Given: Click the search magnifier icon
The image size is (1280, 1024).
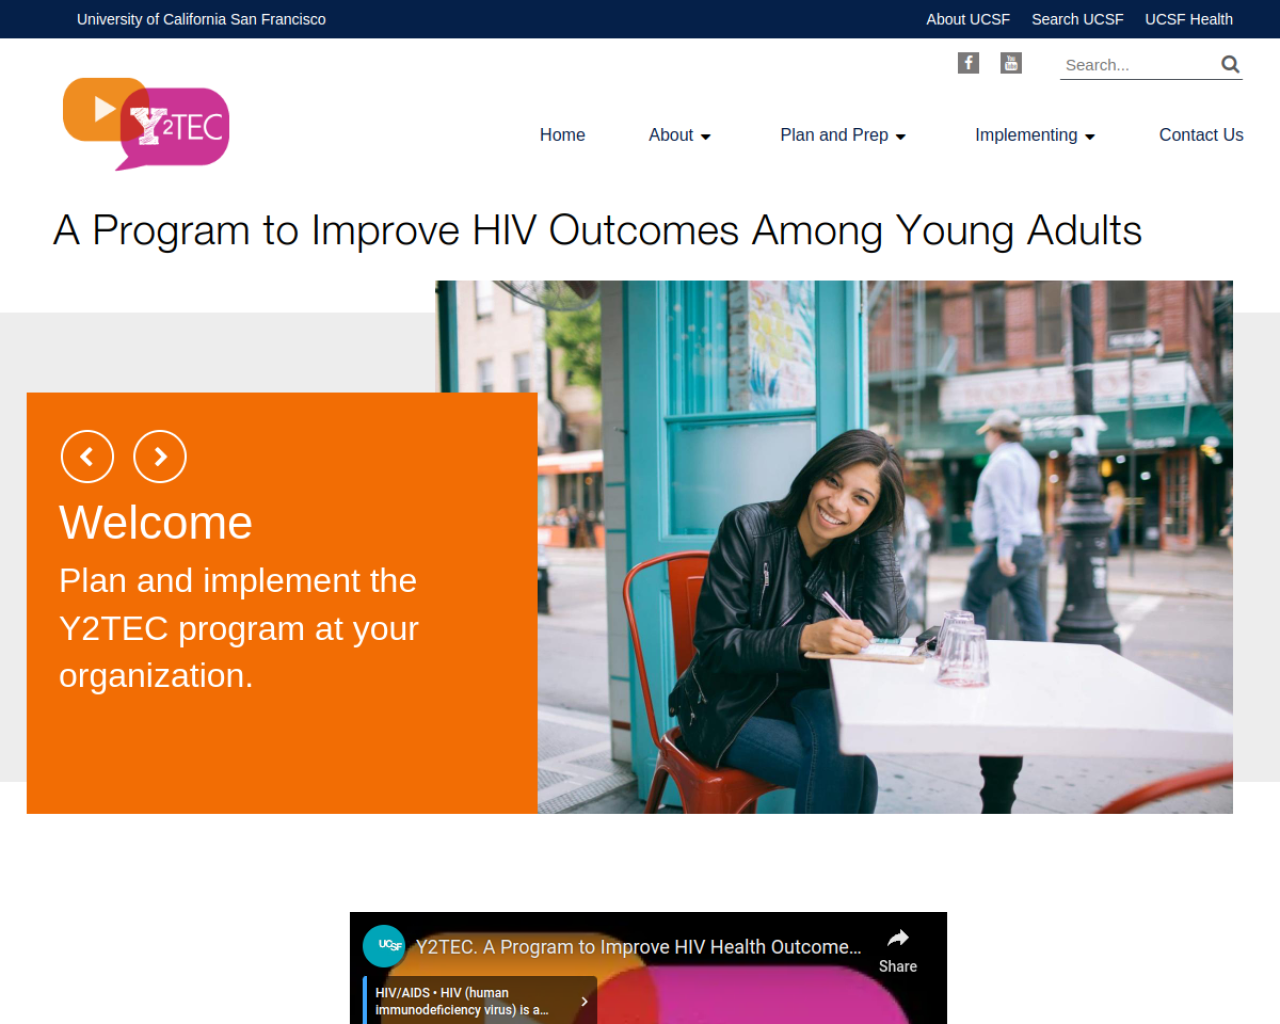Looking at the screenshot, I should 1230,65.
